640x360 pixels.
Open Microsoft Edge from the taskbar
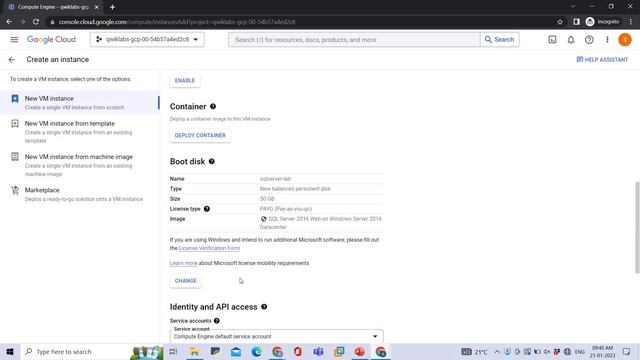point(256,351)
